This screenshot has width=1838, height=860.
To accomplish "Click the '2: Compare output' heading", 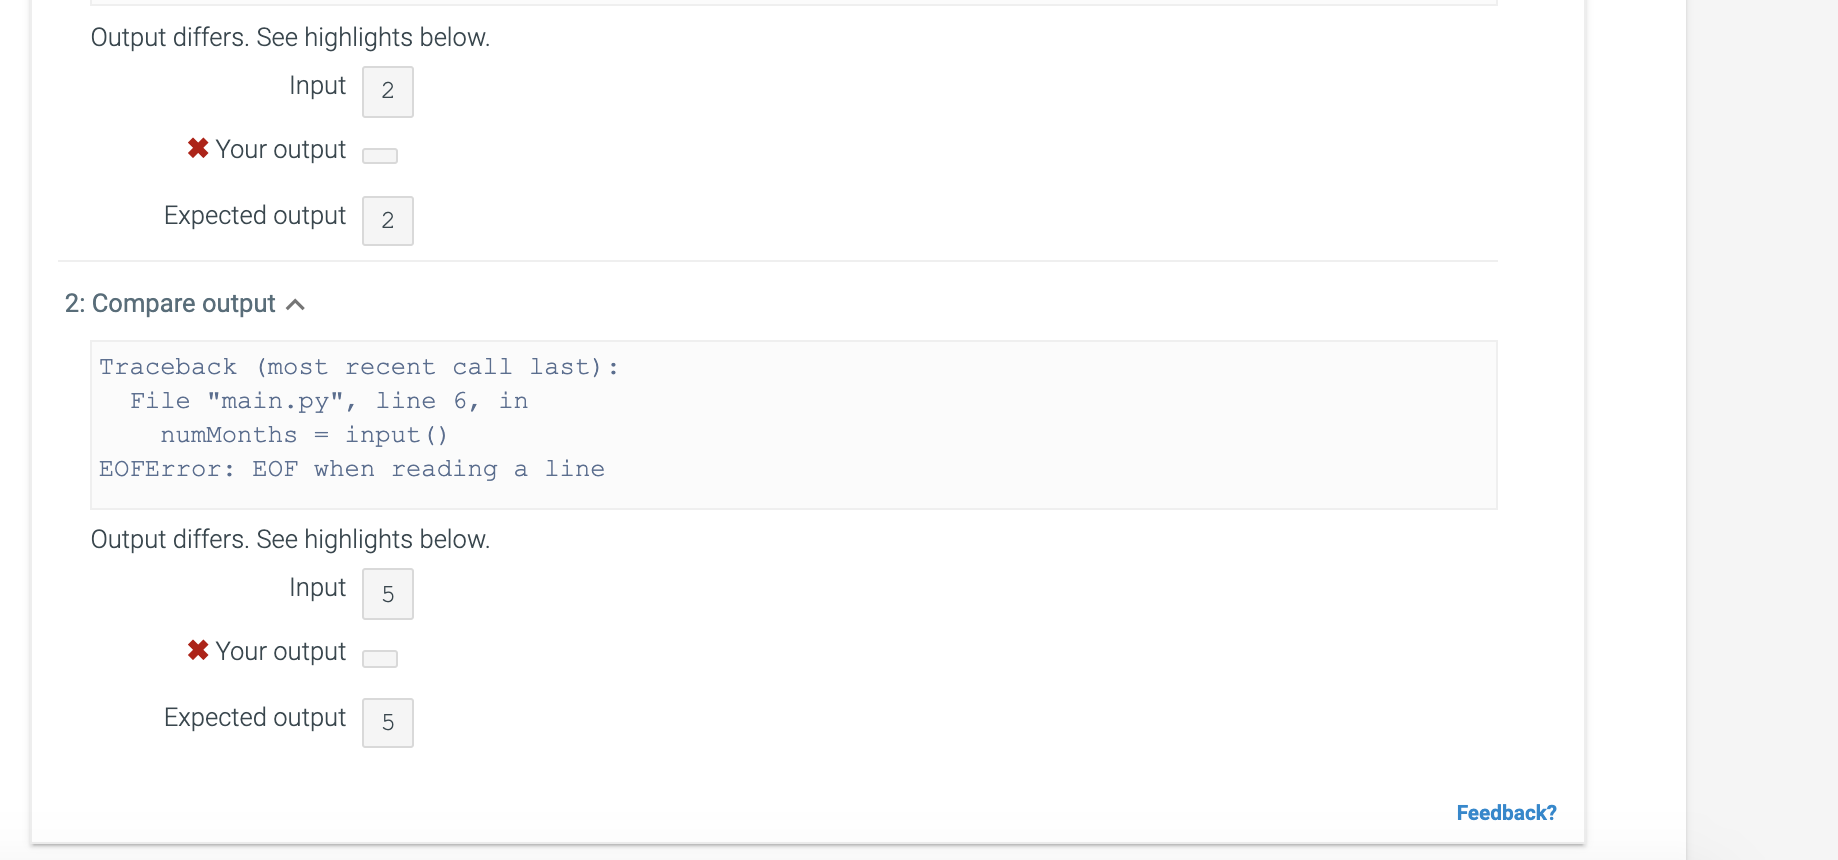I will click(x=170, y=304).
